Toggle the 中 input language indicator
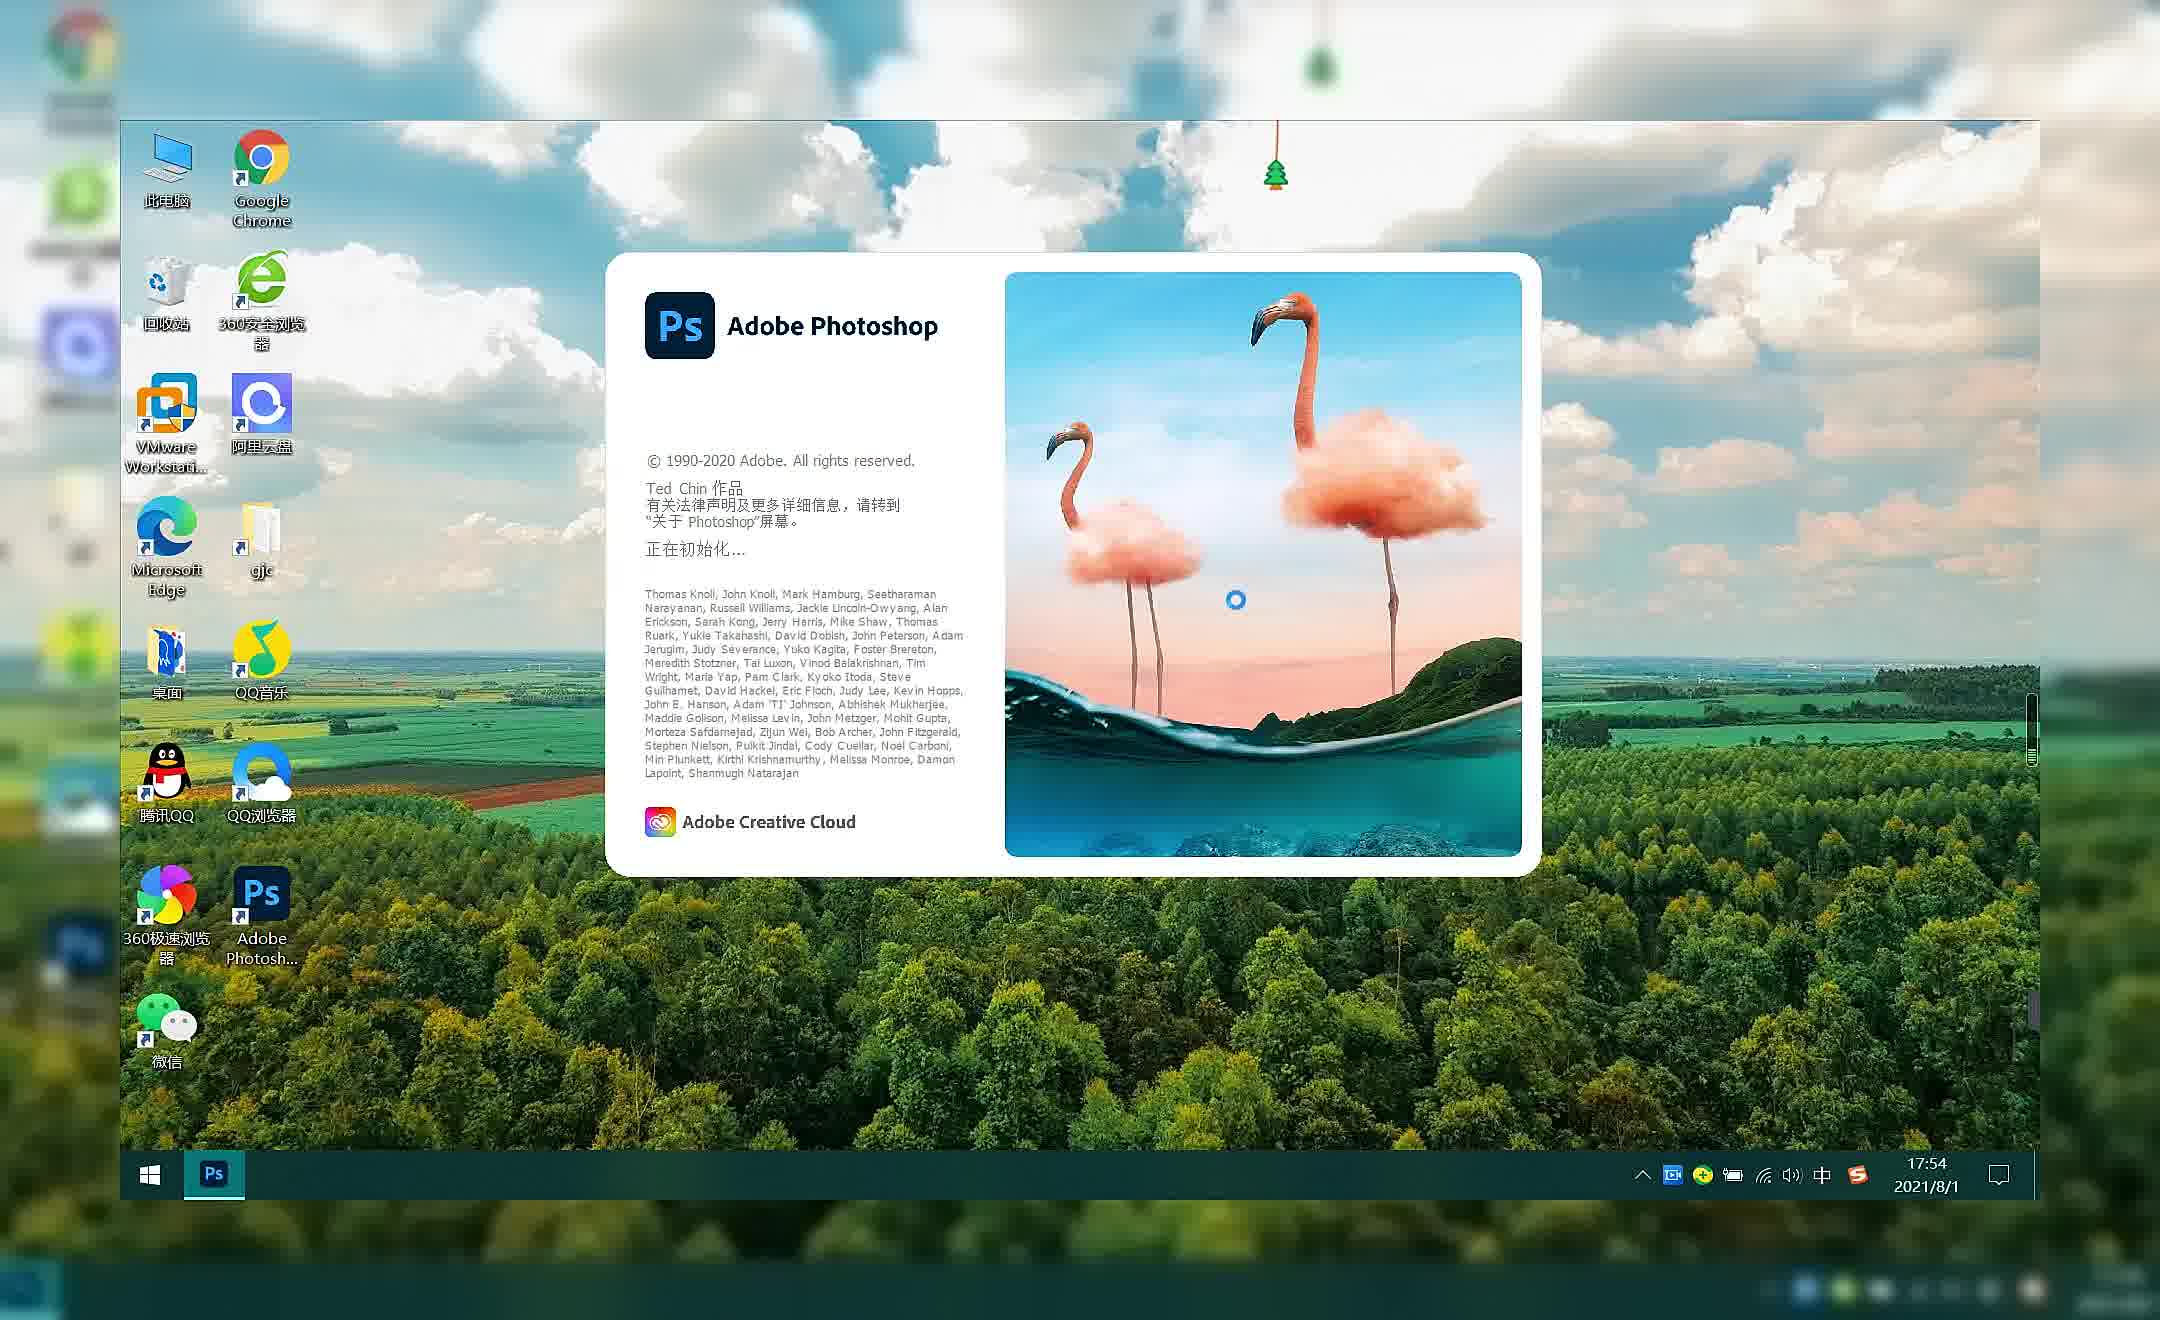The image size is (2160, 1320). tap(1822, 1175)
